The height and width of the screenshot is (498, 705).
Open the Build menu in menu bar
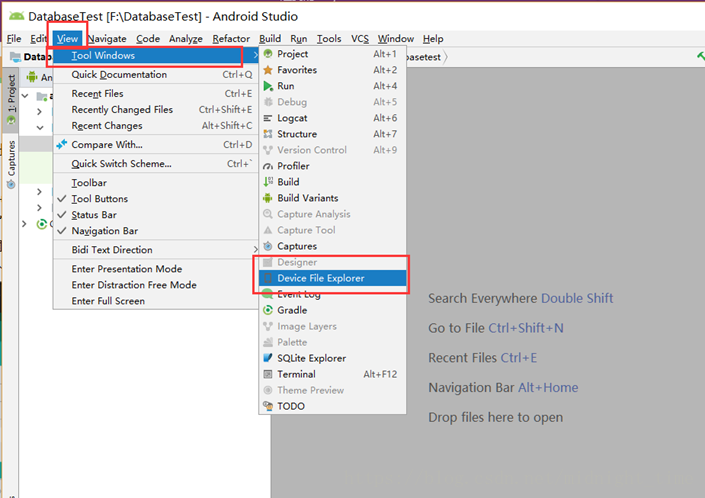pyautogui.click(x=270, y=39)
